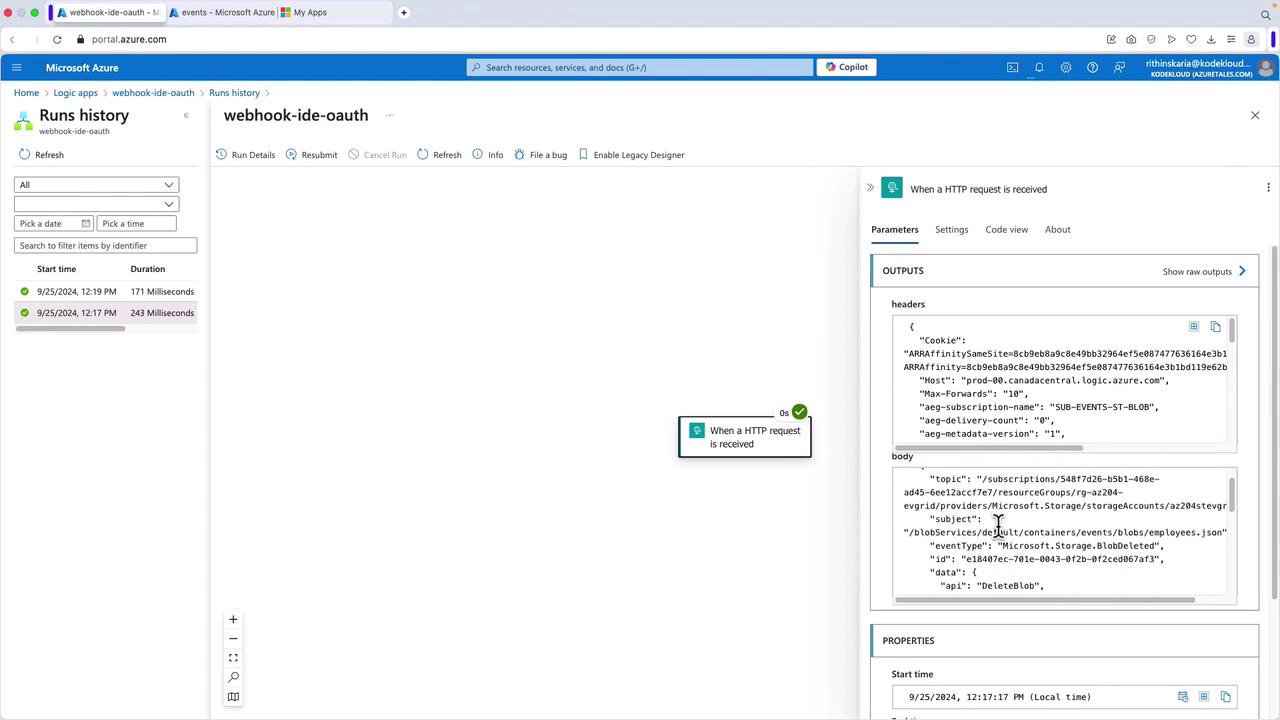Click the File a bug button
Screen dimensions: 1280x720
540,155
